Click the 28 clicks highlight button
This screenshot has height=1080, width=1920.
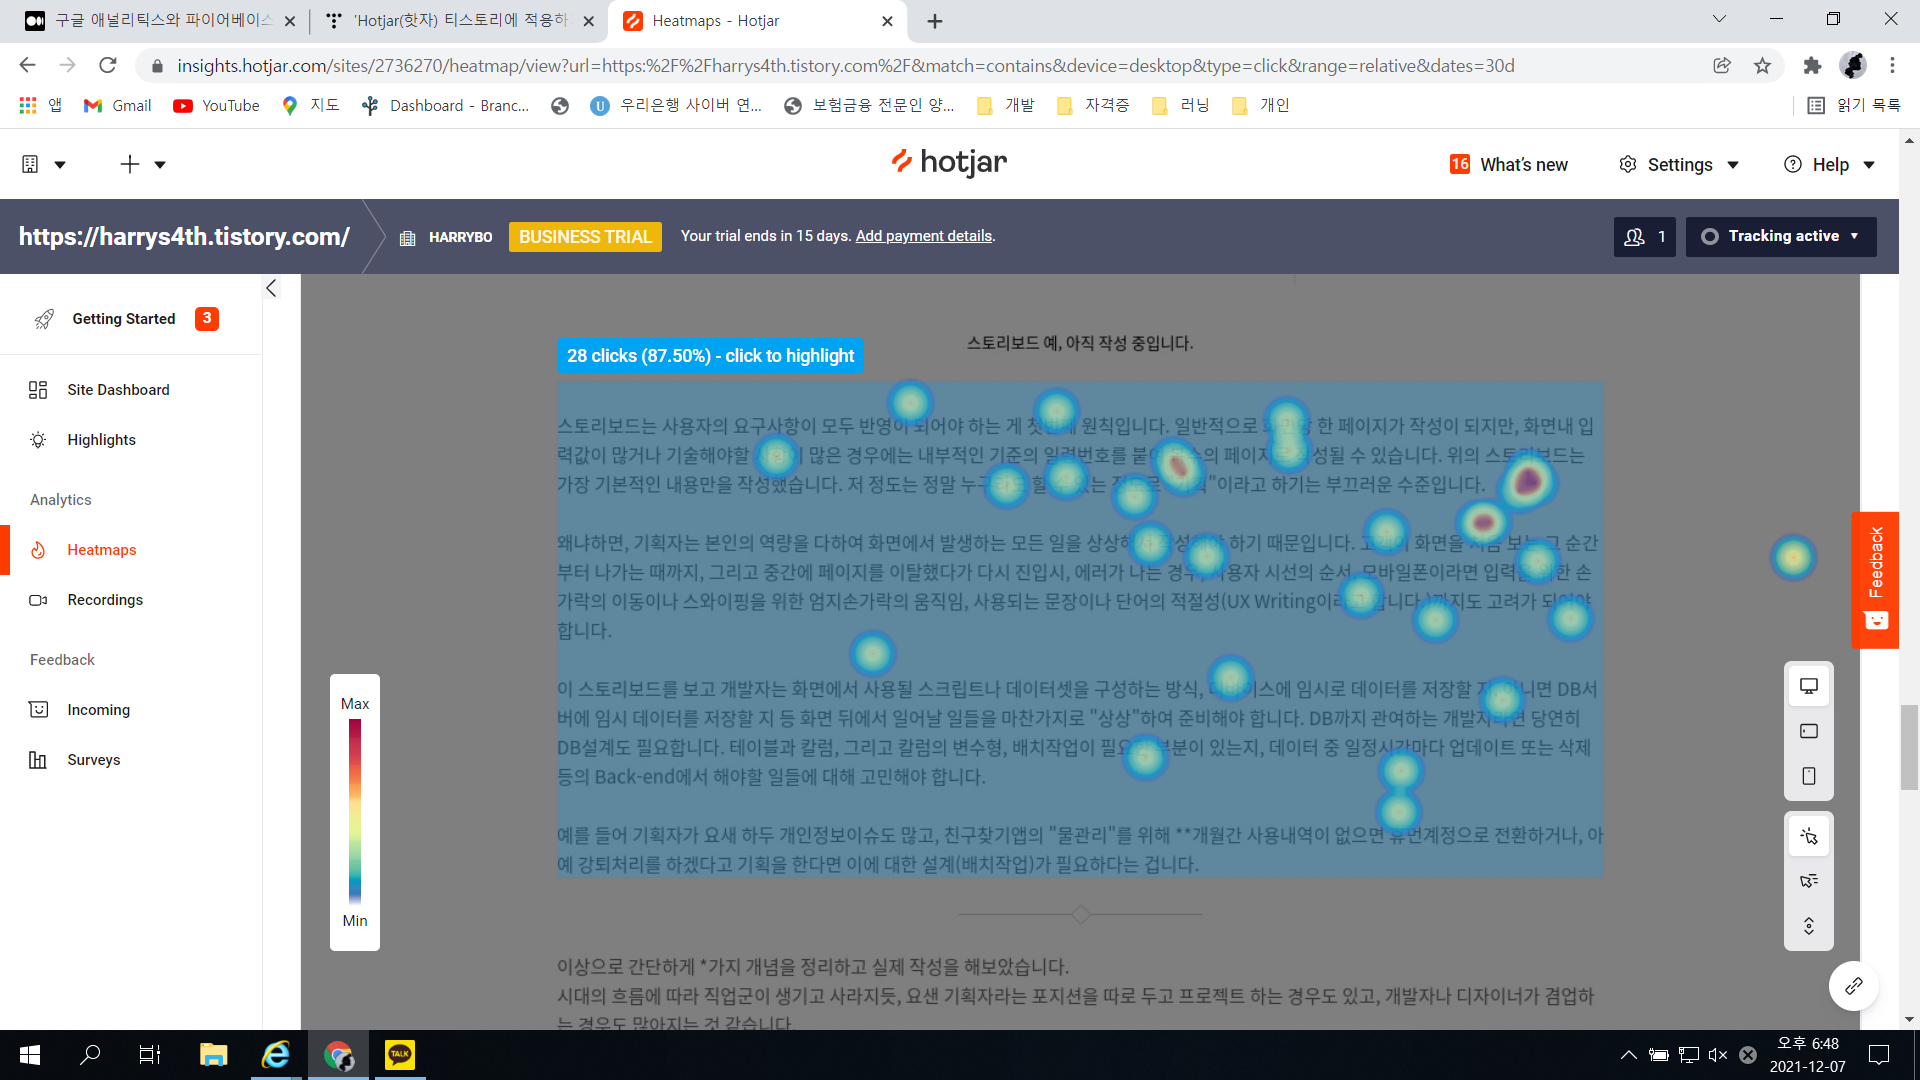click(710, 356)
